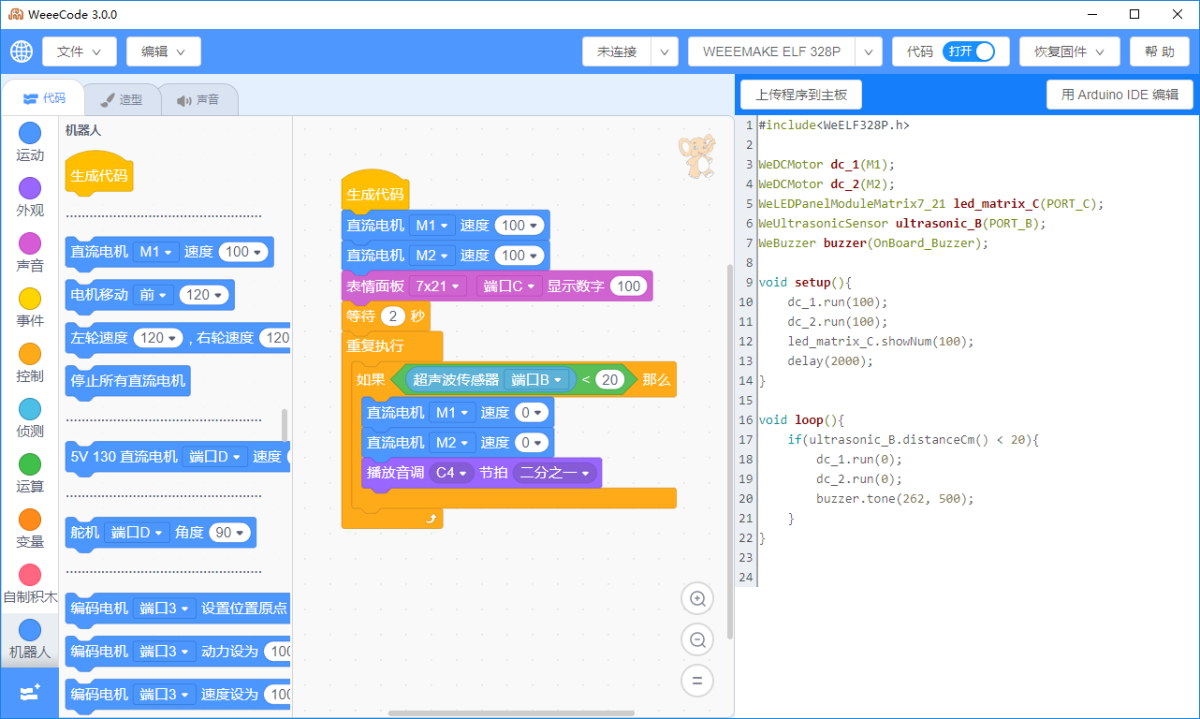Open the add extension icon at bottom-left

pyautogui.click(x=29, y=693)
